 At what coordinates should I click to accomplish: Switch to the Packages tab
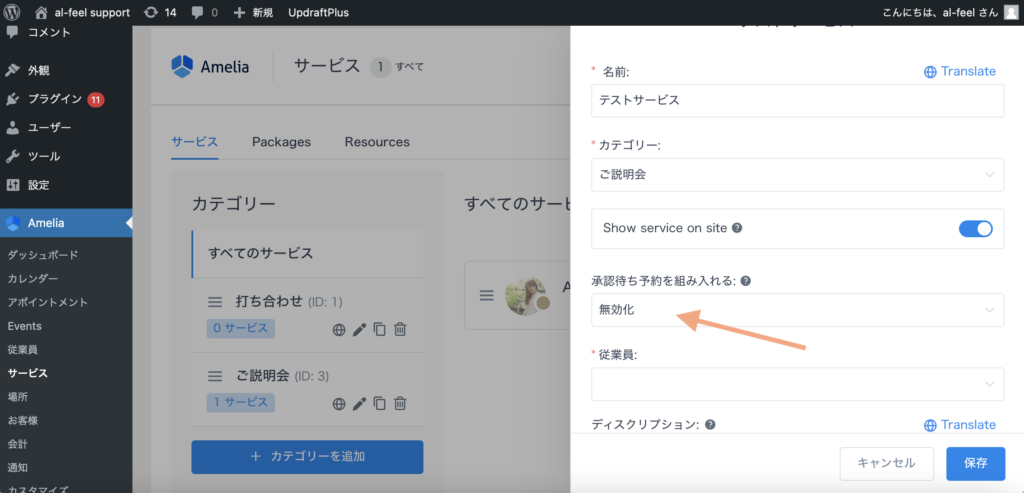pyautogui.click(x=281, y=142)
